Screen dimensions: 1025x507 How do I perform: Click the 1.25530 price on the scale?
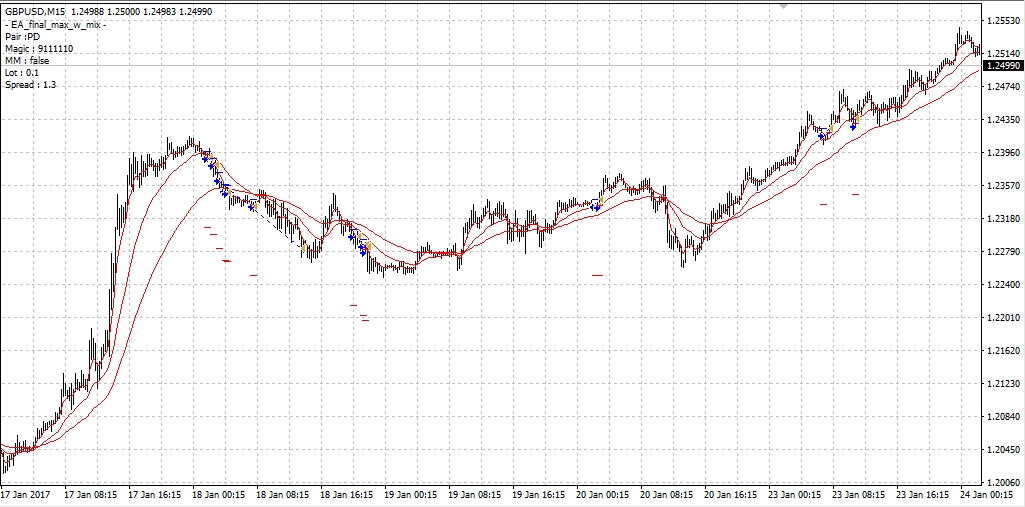click(x=1001, y=21)
